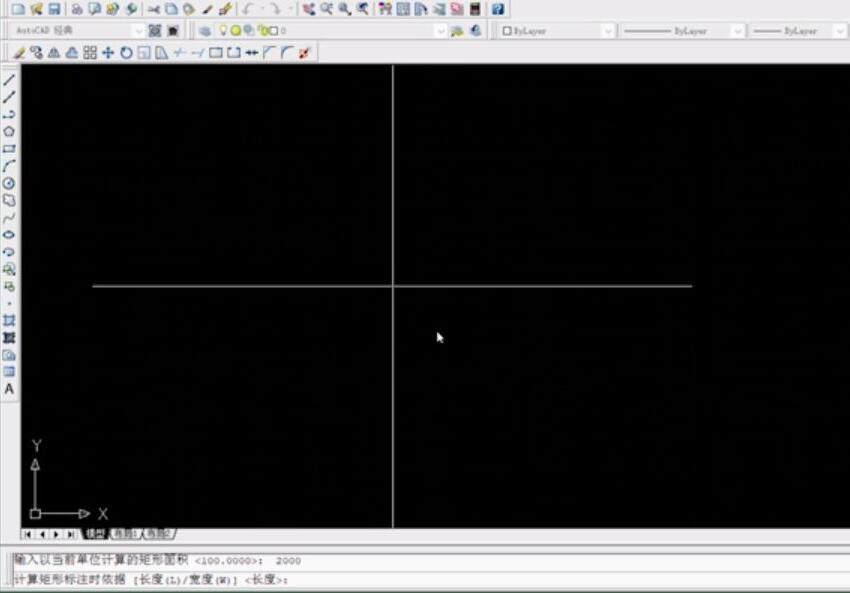Select the Revision Cloud tool
The height and width of the screenshot is (593, 850).
tap(9, 201)
